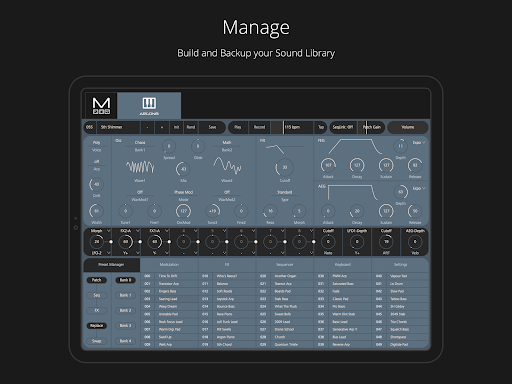Click the Volume slider bar

[x=408, y=127]
